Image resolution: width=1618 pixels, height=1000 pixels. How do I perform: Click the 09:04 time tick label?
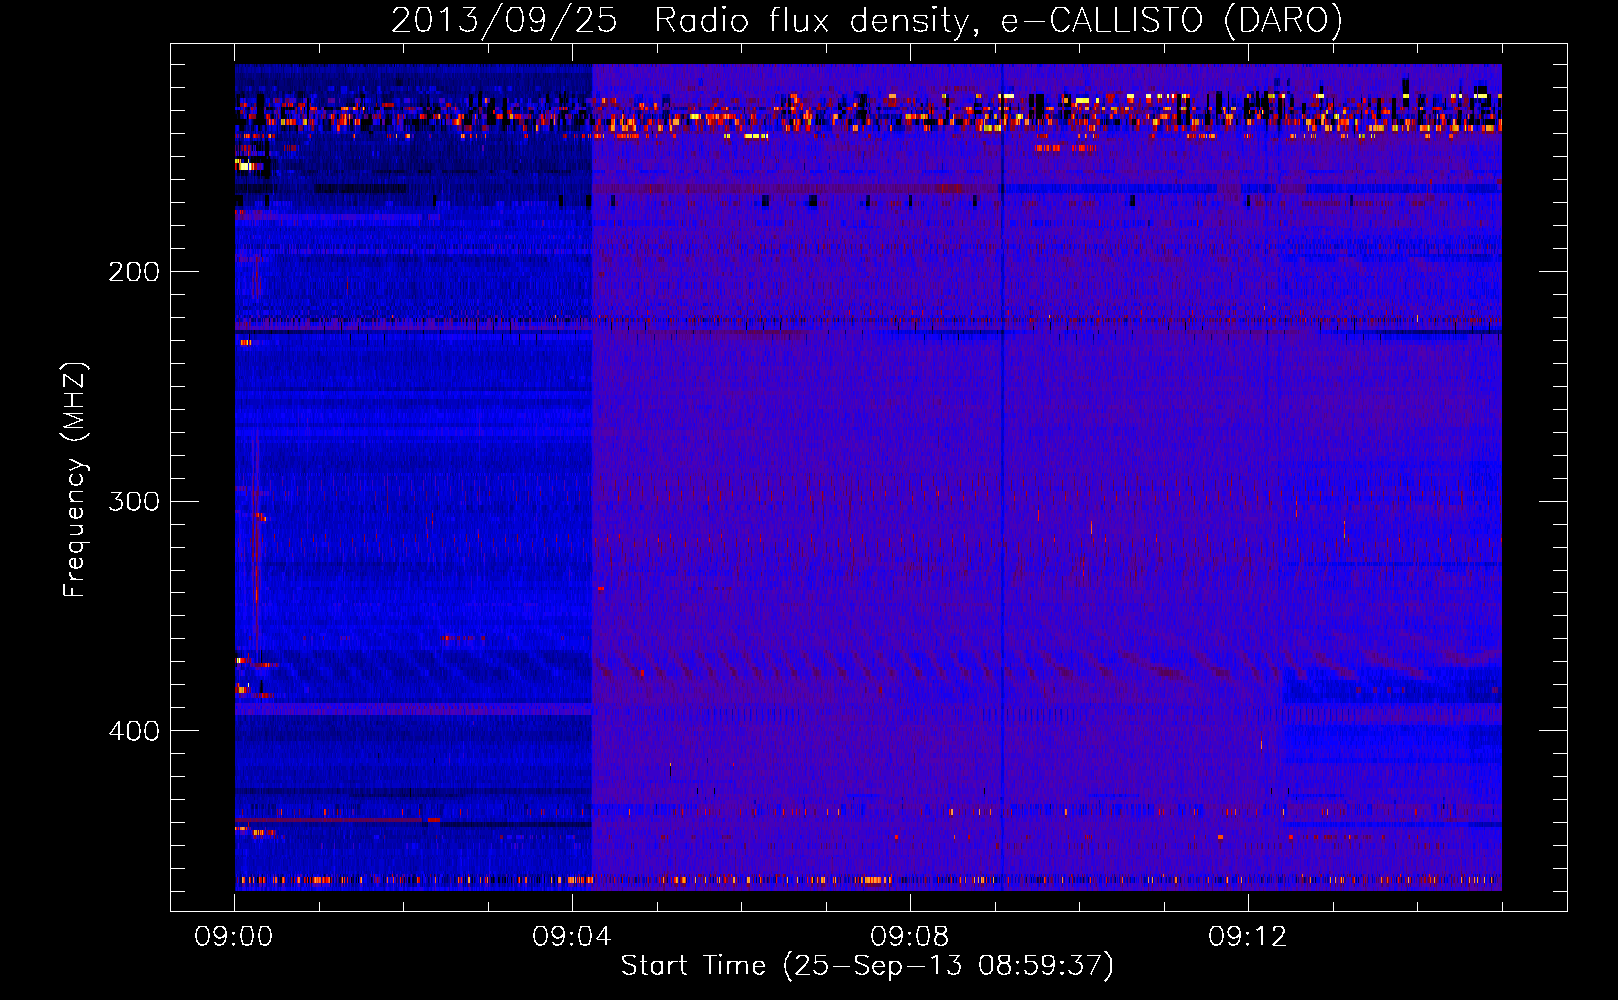572,937
